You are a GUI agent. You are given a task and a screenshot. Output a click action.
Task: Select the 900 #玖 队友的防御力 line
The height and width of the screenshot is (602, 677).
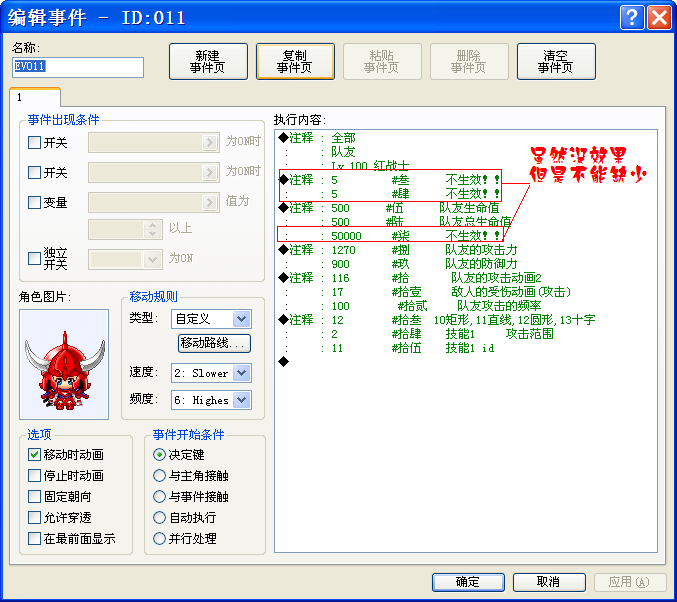click(466, 264)
